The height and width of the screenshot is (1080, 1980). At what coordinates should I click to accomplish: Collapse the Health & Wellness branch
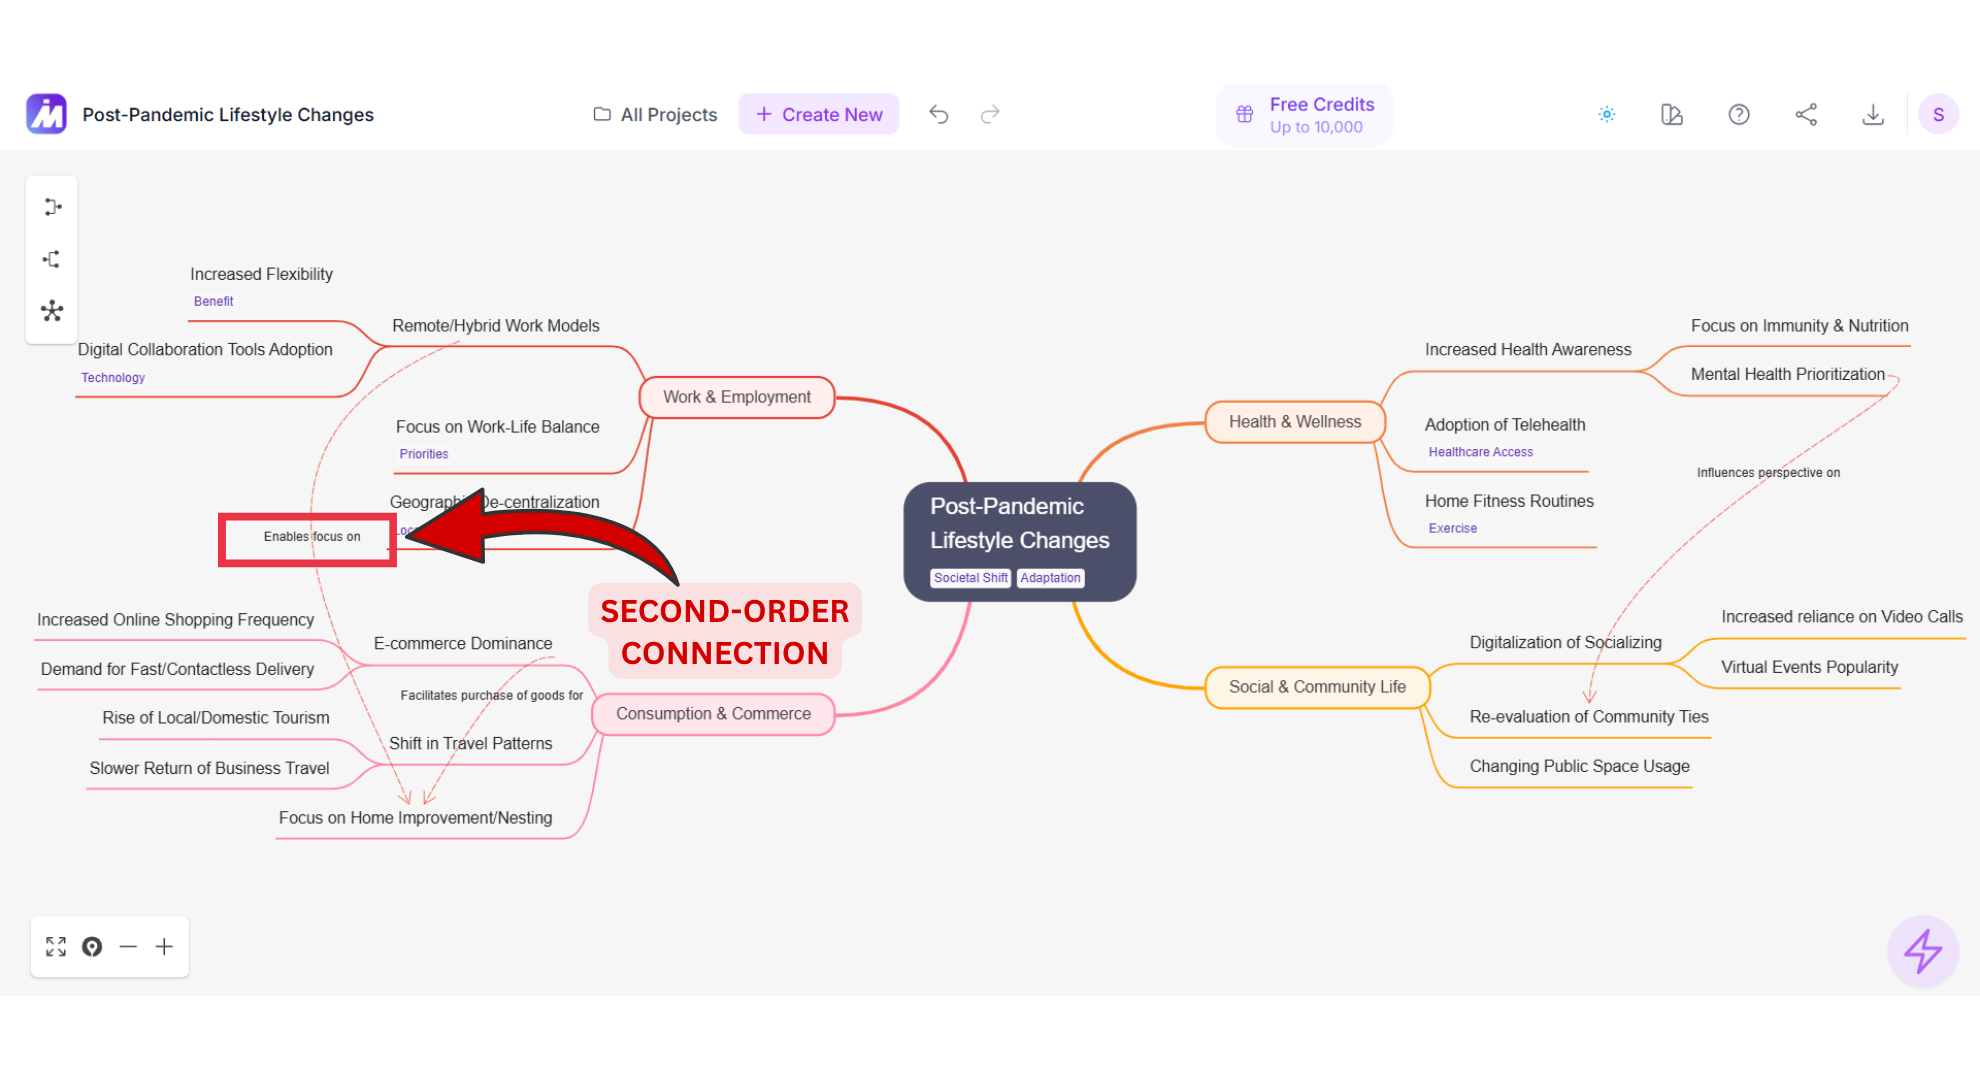(1295, 421)
